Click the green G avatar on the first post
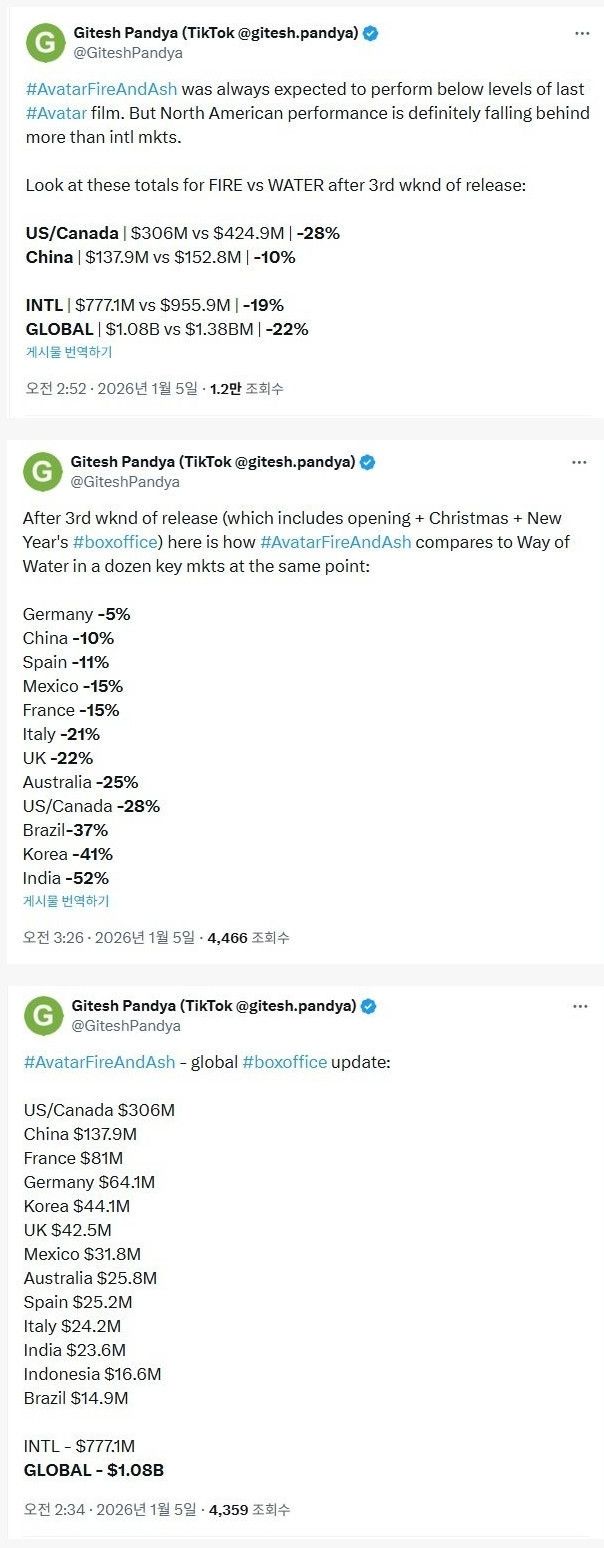Image resolution: width=604 pixels, height=1548 pixels. (44, 42)
